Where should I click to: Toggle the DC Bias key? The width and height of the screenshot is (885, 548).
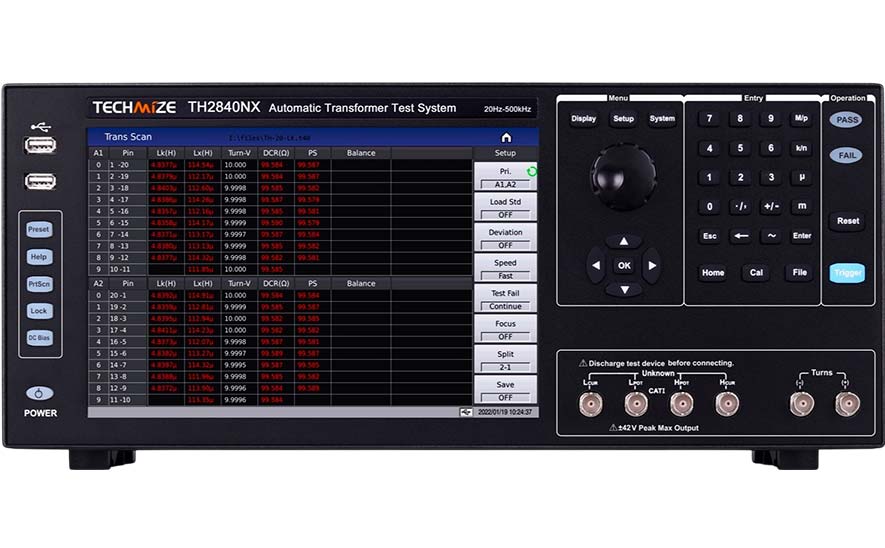click(39, 337)
